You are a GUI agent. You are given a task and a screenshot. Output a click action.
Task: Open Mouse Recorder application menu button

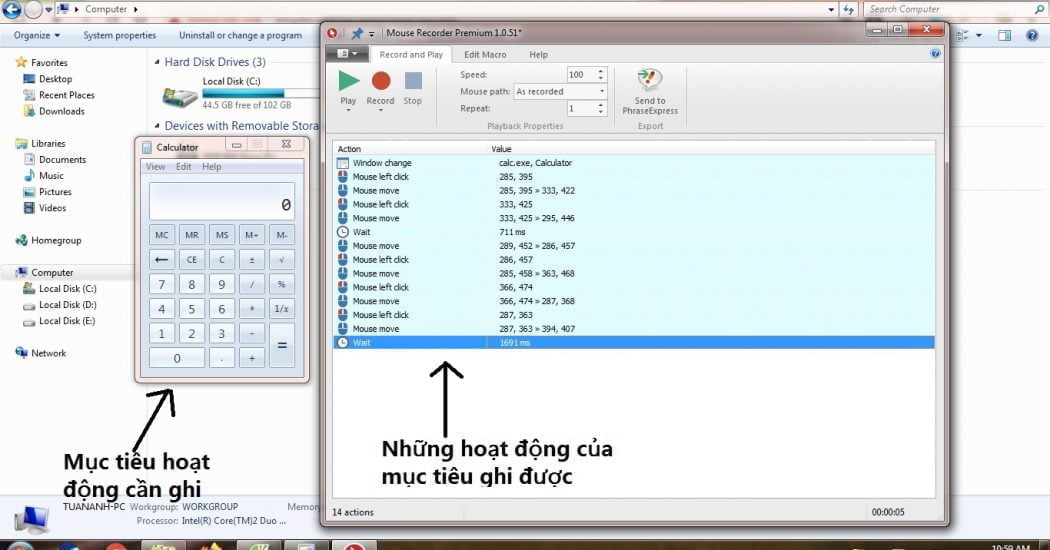click(347, 54)
